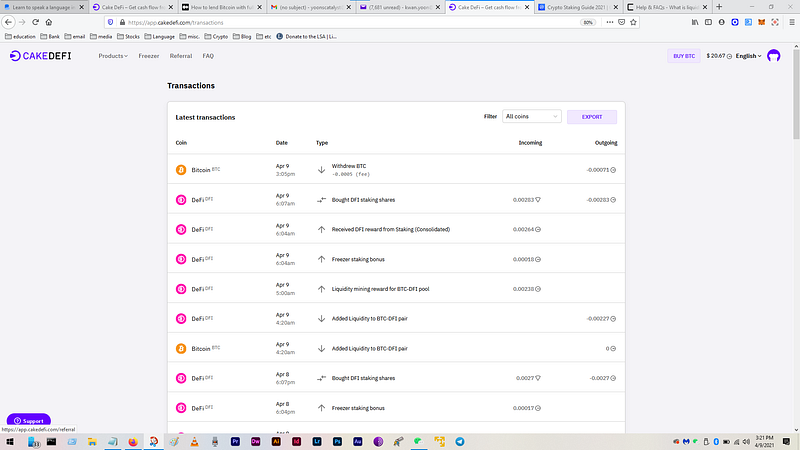This screenshot has height=450, width=800.
Task: Click the BUY BTC button
Action: (x=684, y=56)
